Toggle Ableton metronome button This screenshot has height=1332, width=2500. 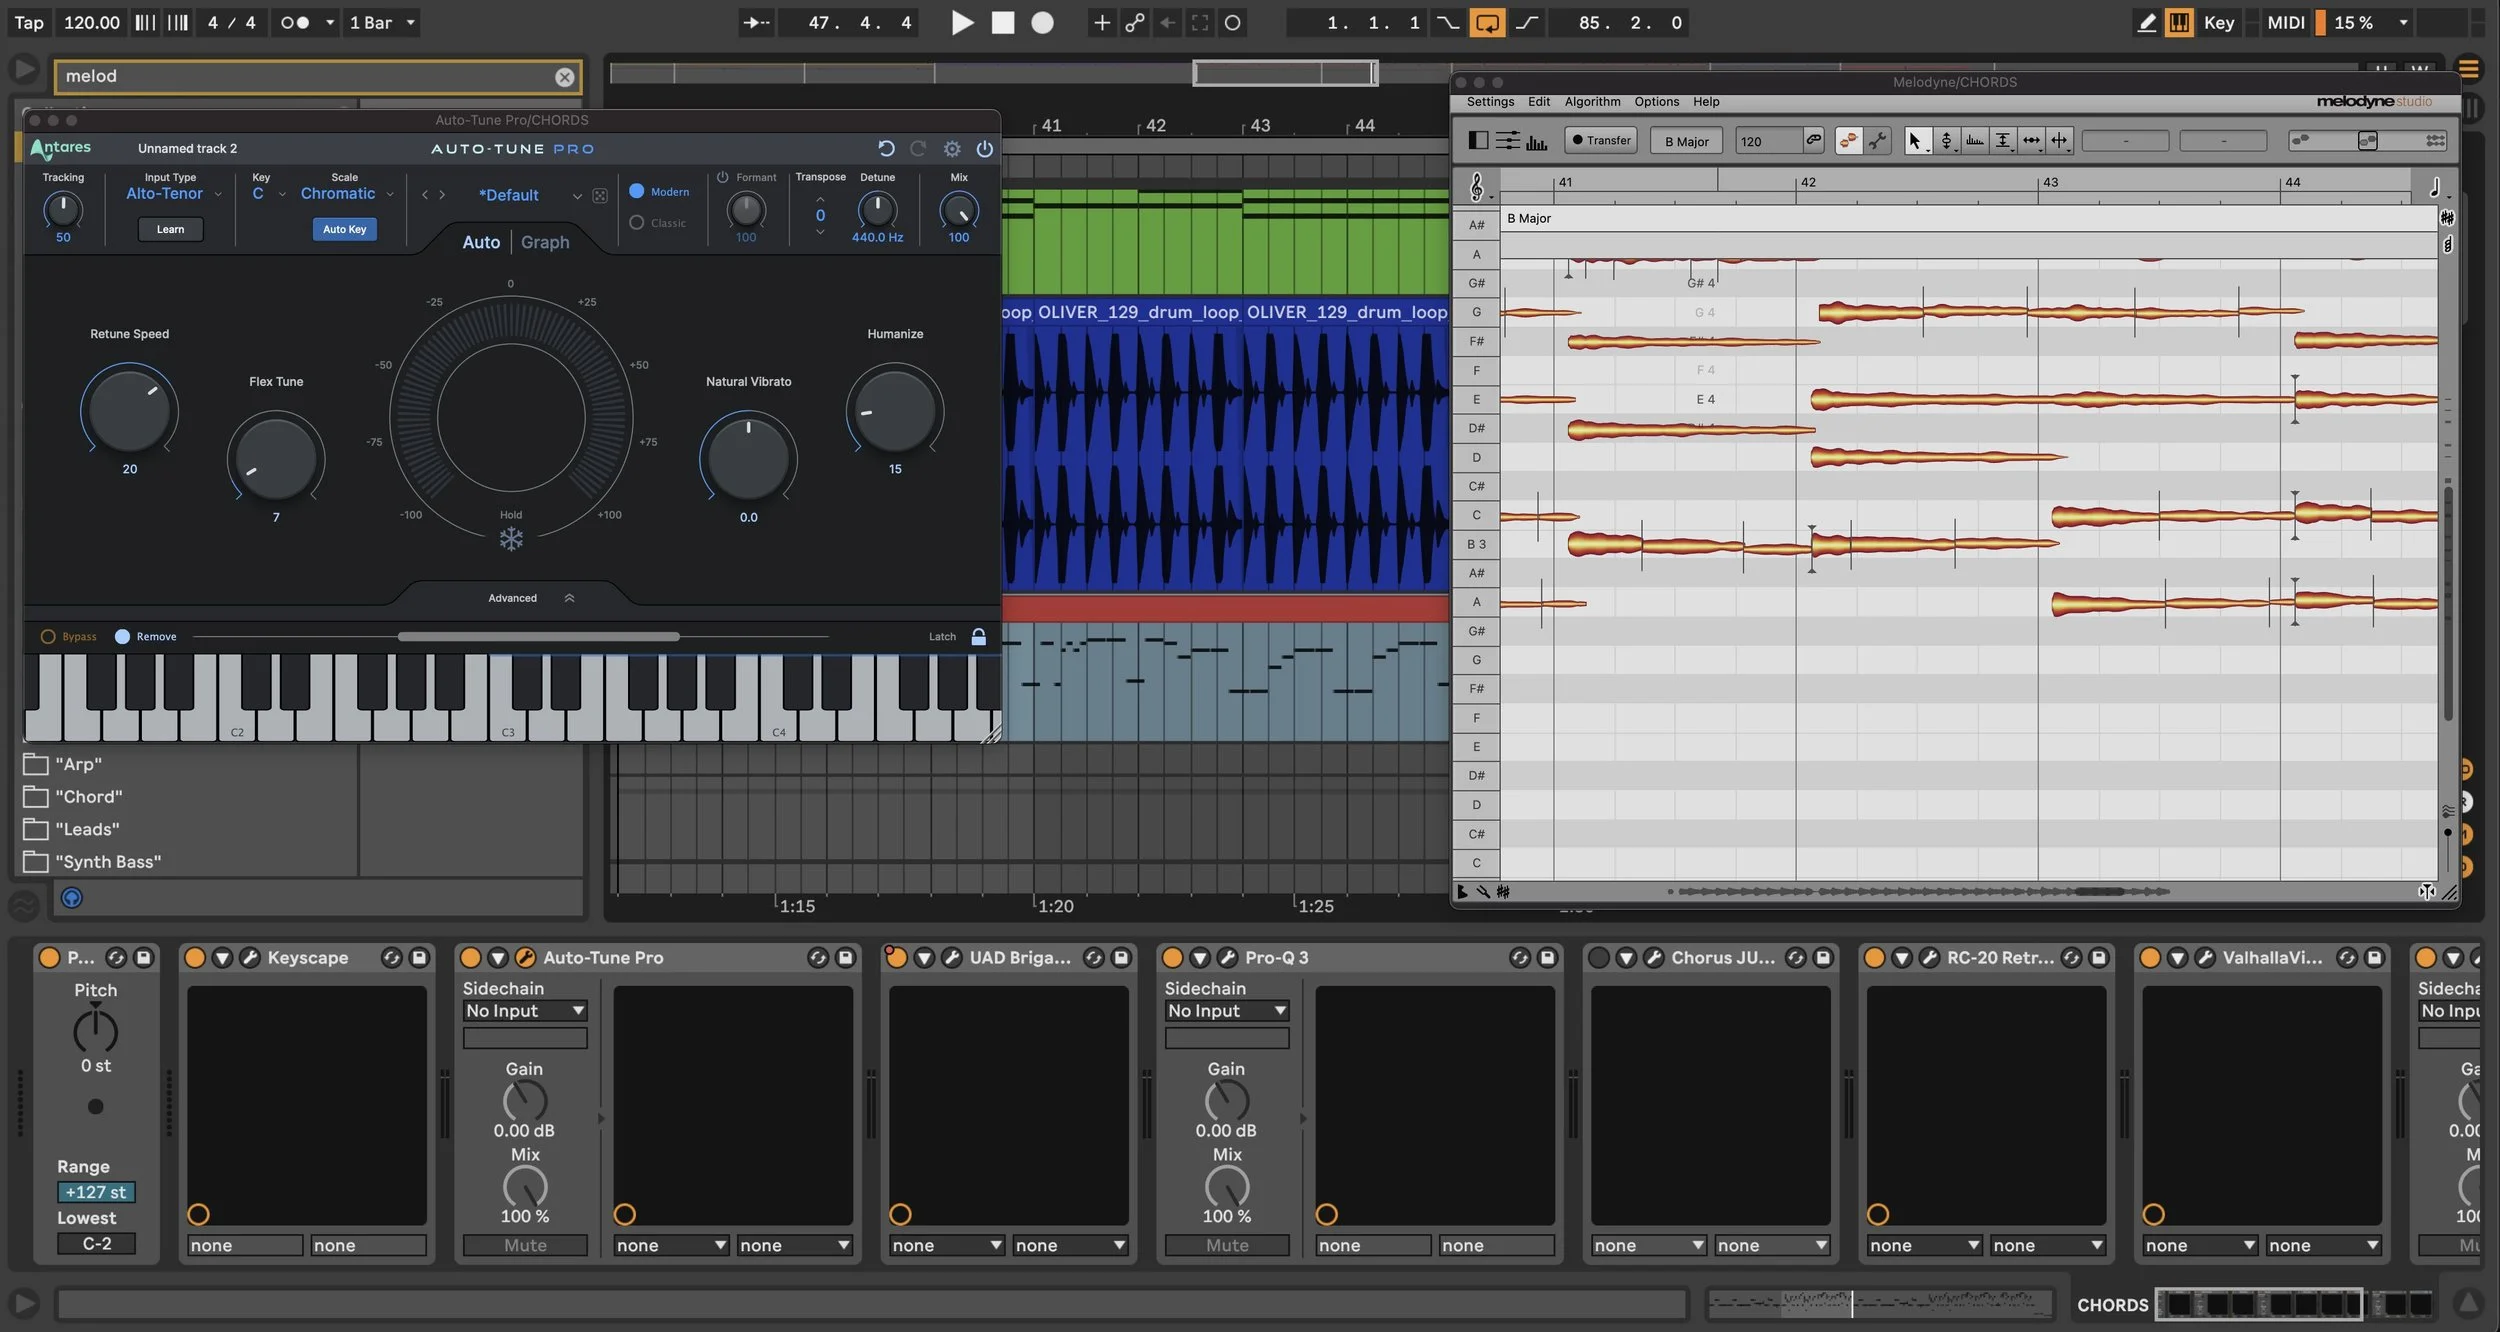tap(295, 22)
